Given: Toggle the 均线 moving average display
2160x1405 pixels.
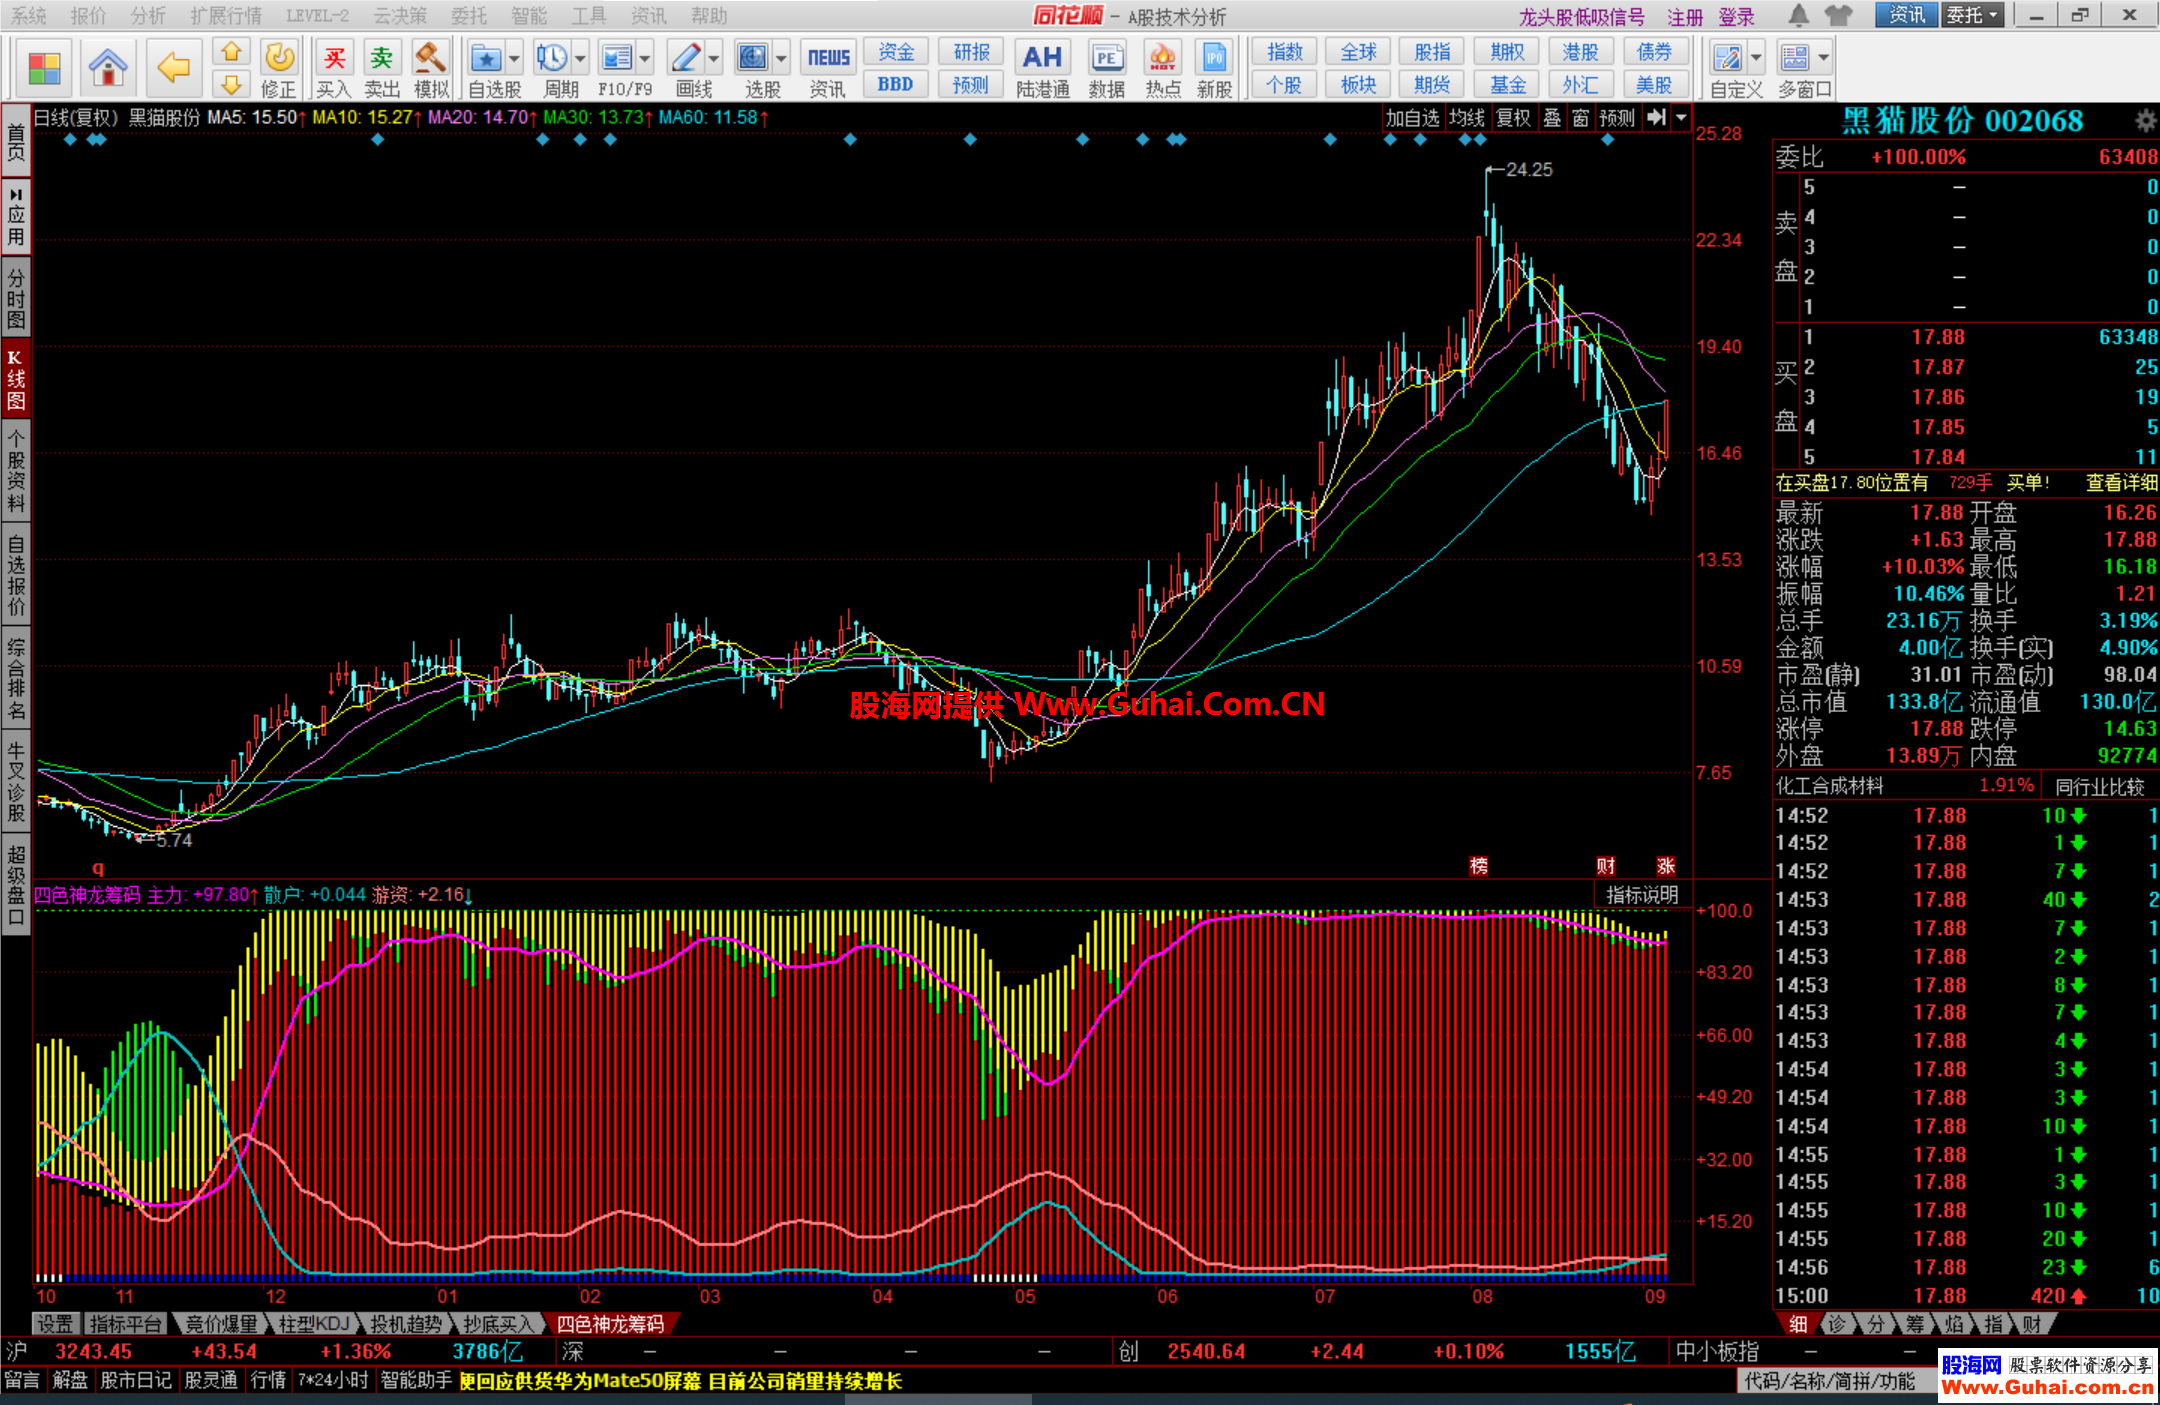Looking at the screenshot, I should click(1466, 117).
